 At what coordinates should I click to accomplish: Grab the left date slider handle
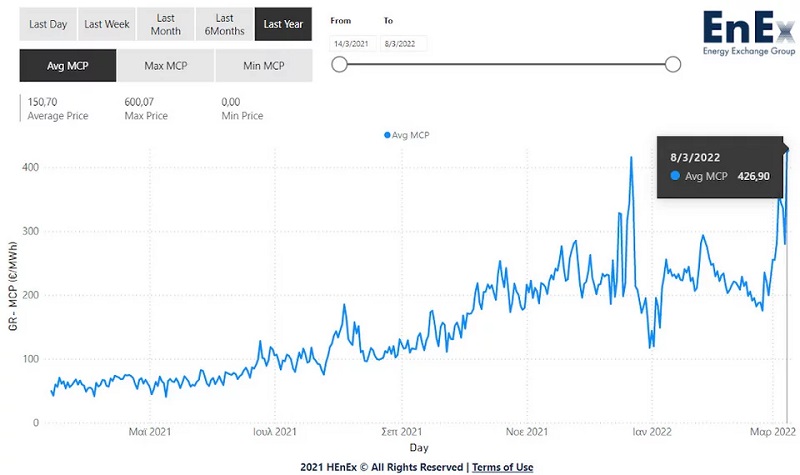click(x=340, y=65)
